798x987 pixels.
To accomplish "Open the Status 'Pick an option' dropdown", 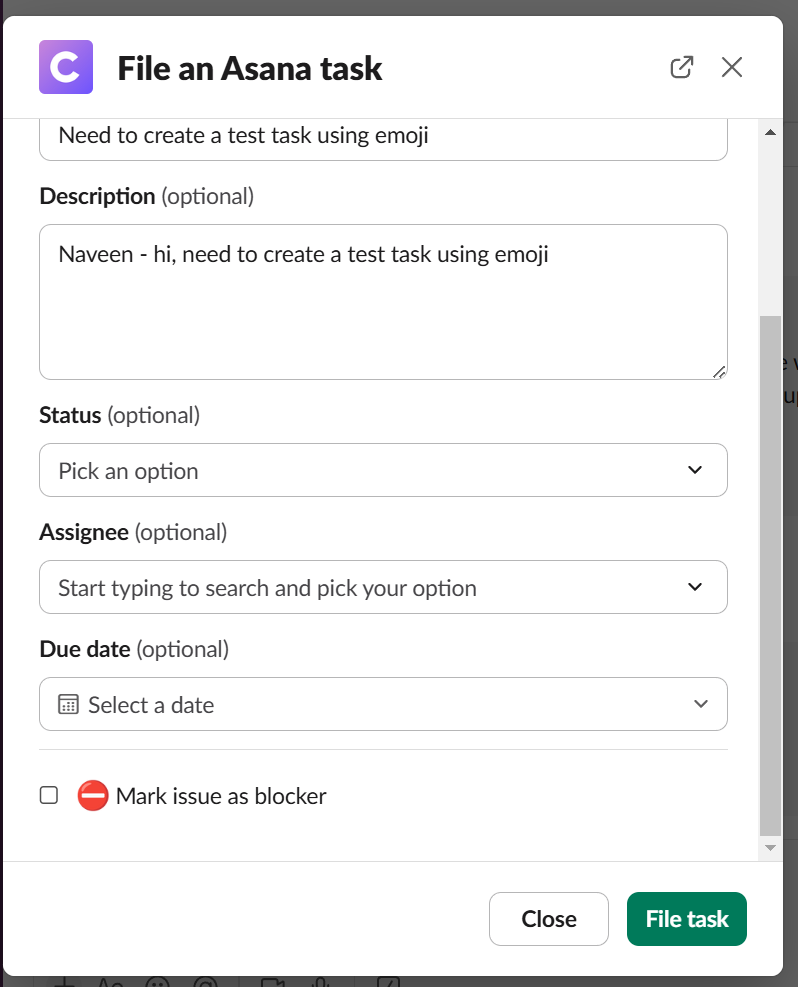I will tap(383, 471).
